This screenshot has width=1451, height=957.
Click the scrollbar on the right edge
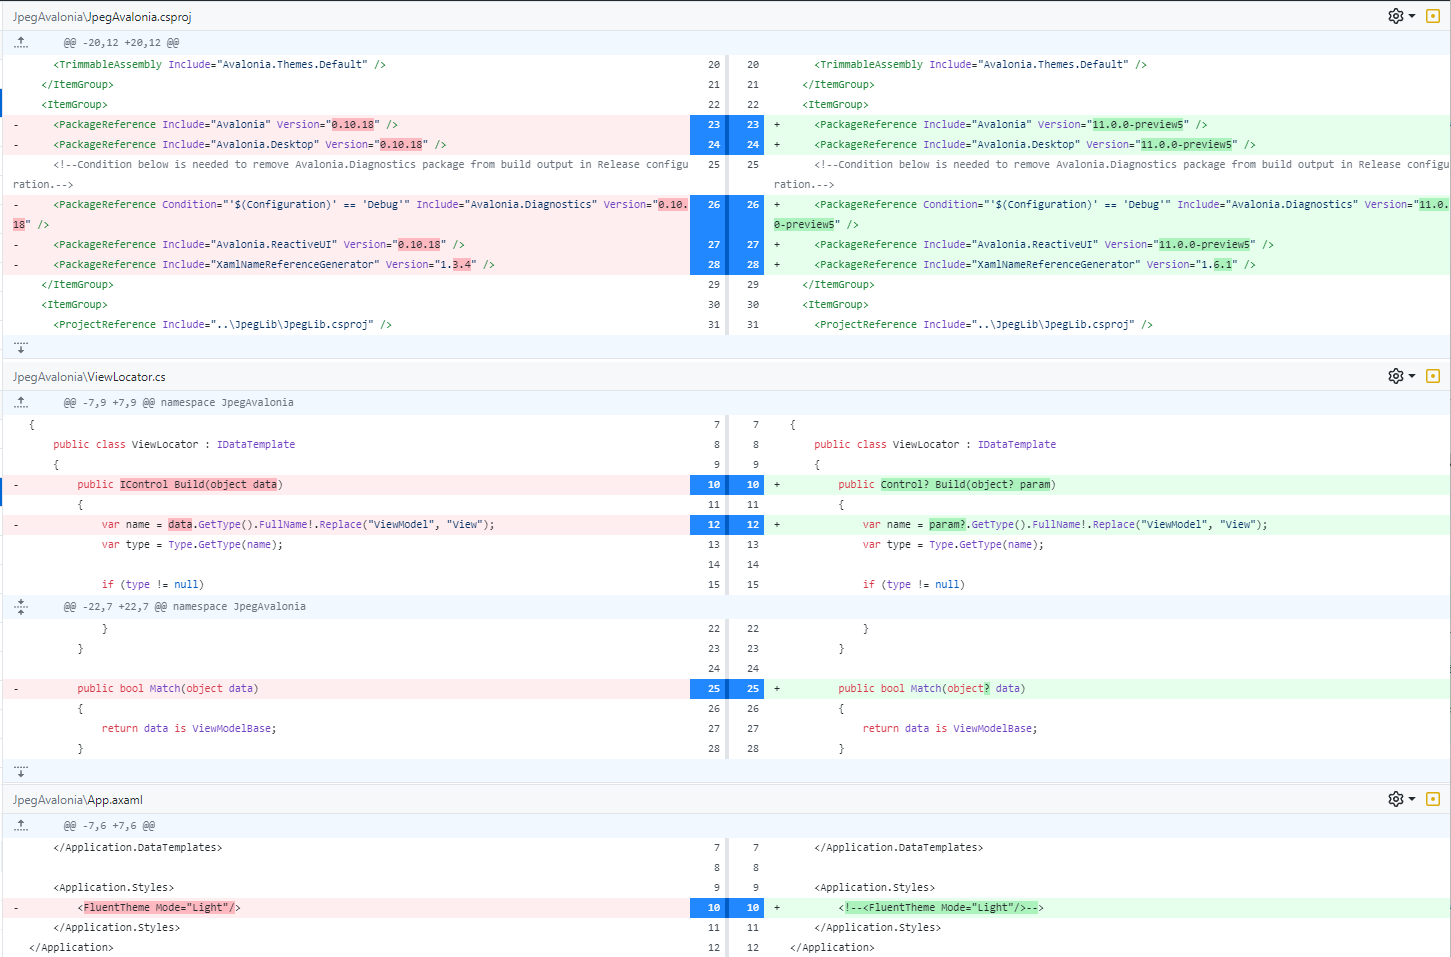(1447, 480)
